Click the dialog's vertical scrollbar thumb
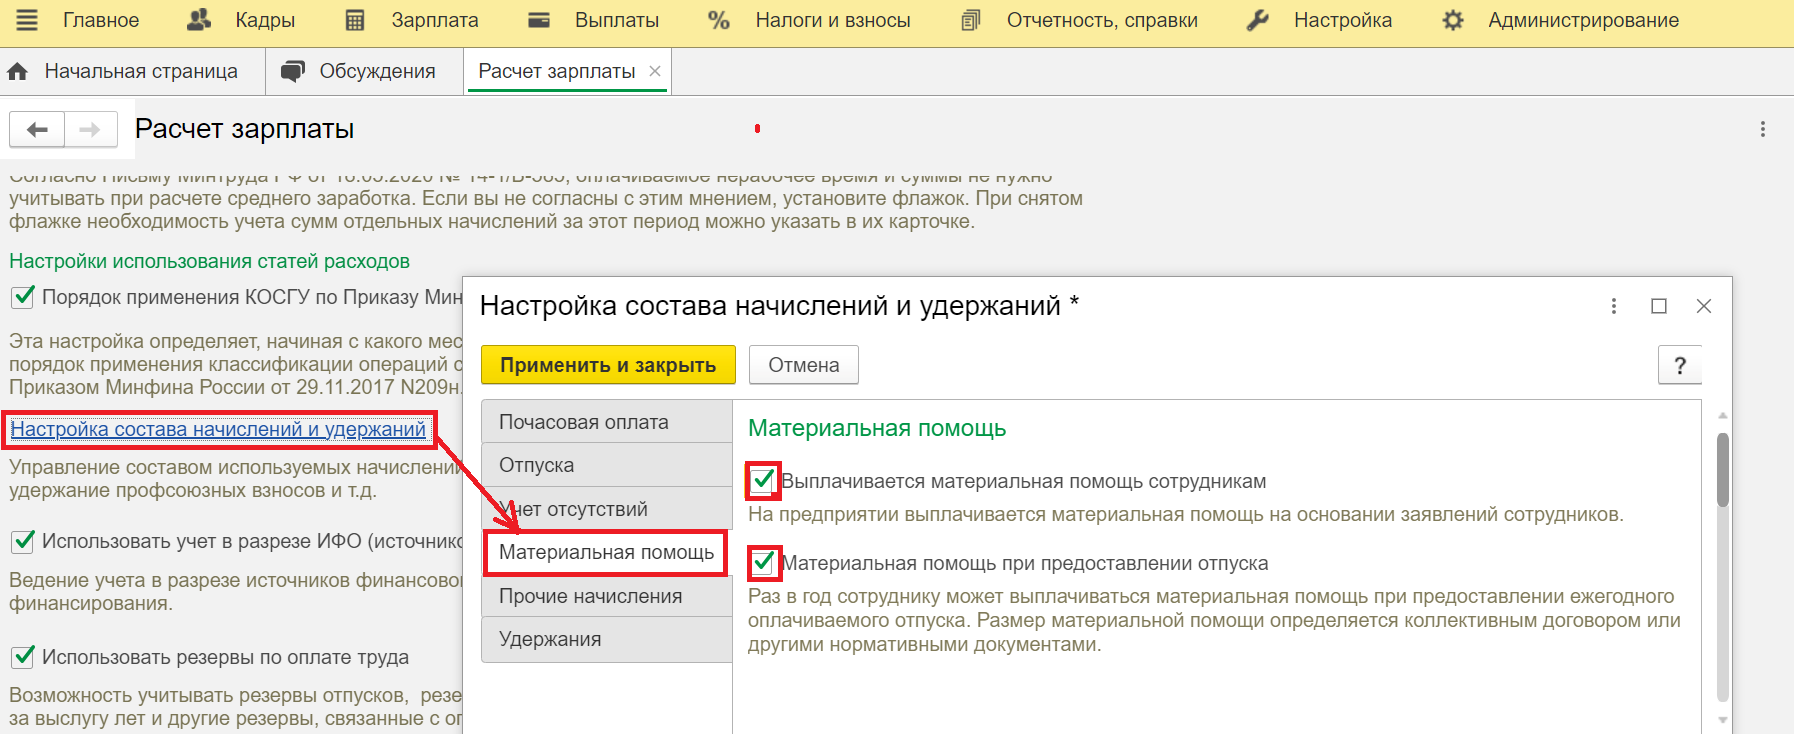1794x734 pixels. pos(1722,470)
